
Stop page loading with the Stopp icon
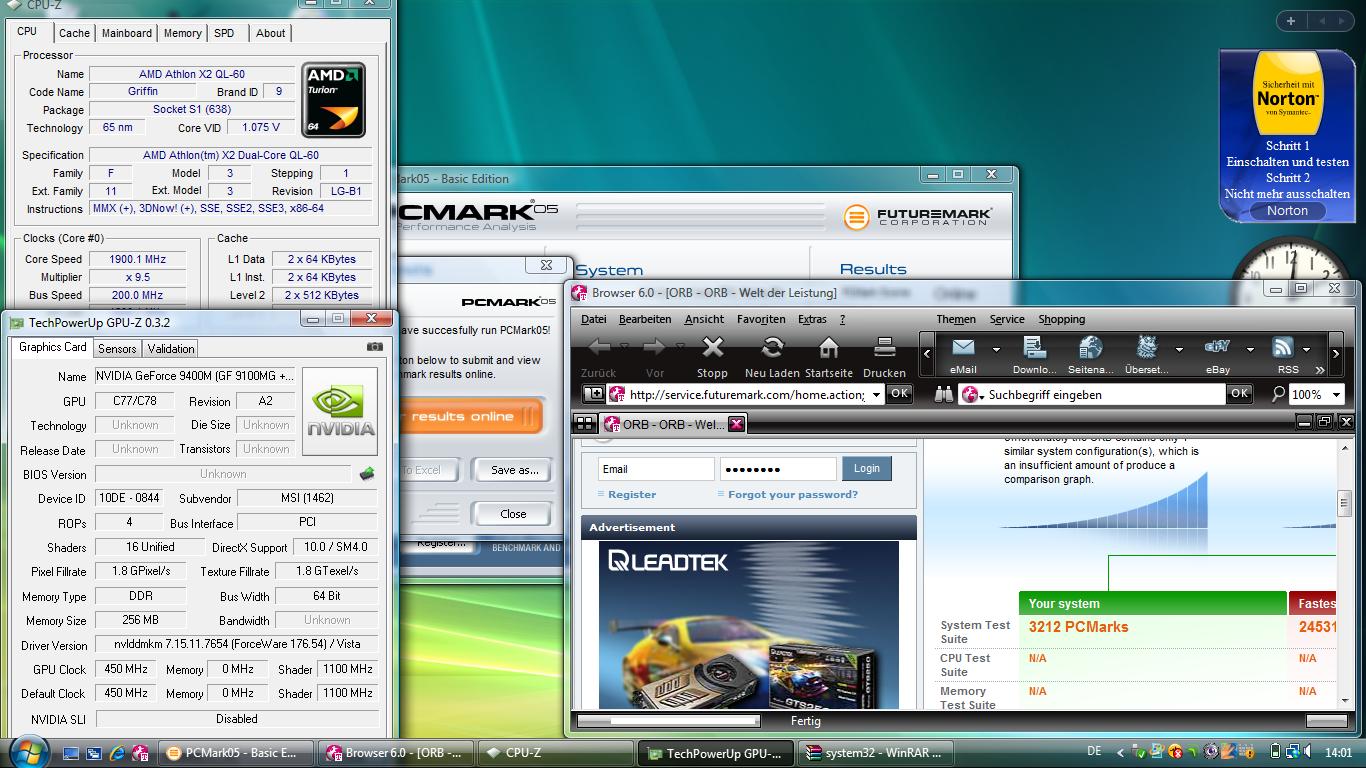pos(712,348)
